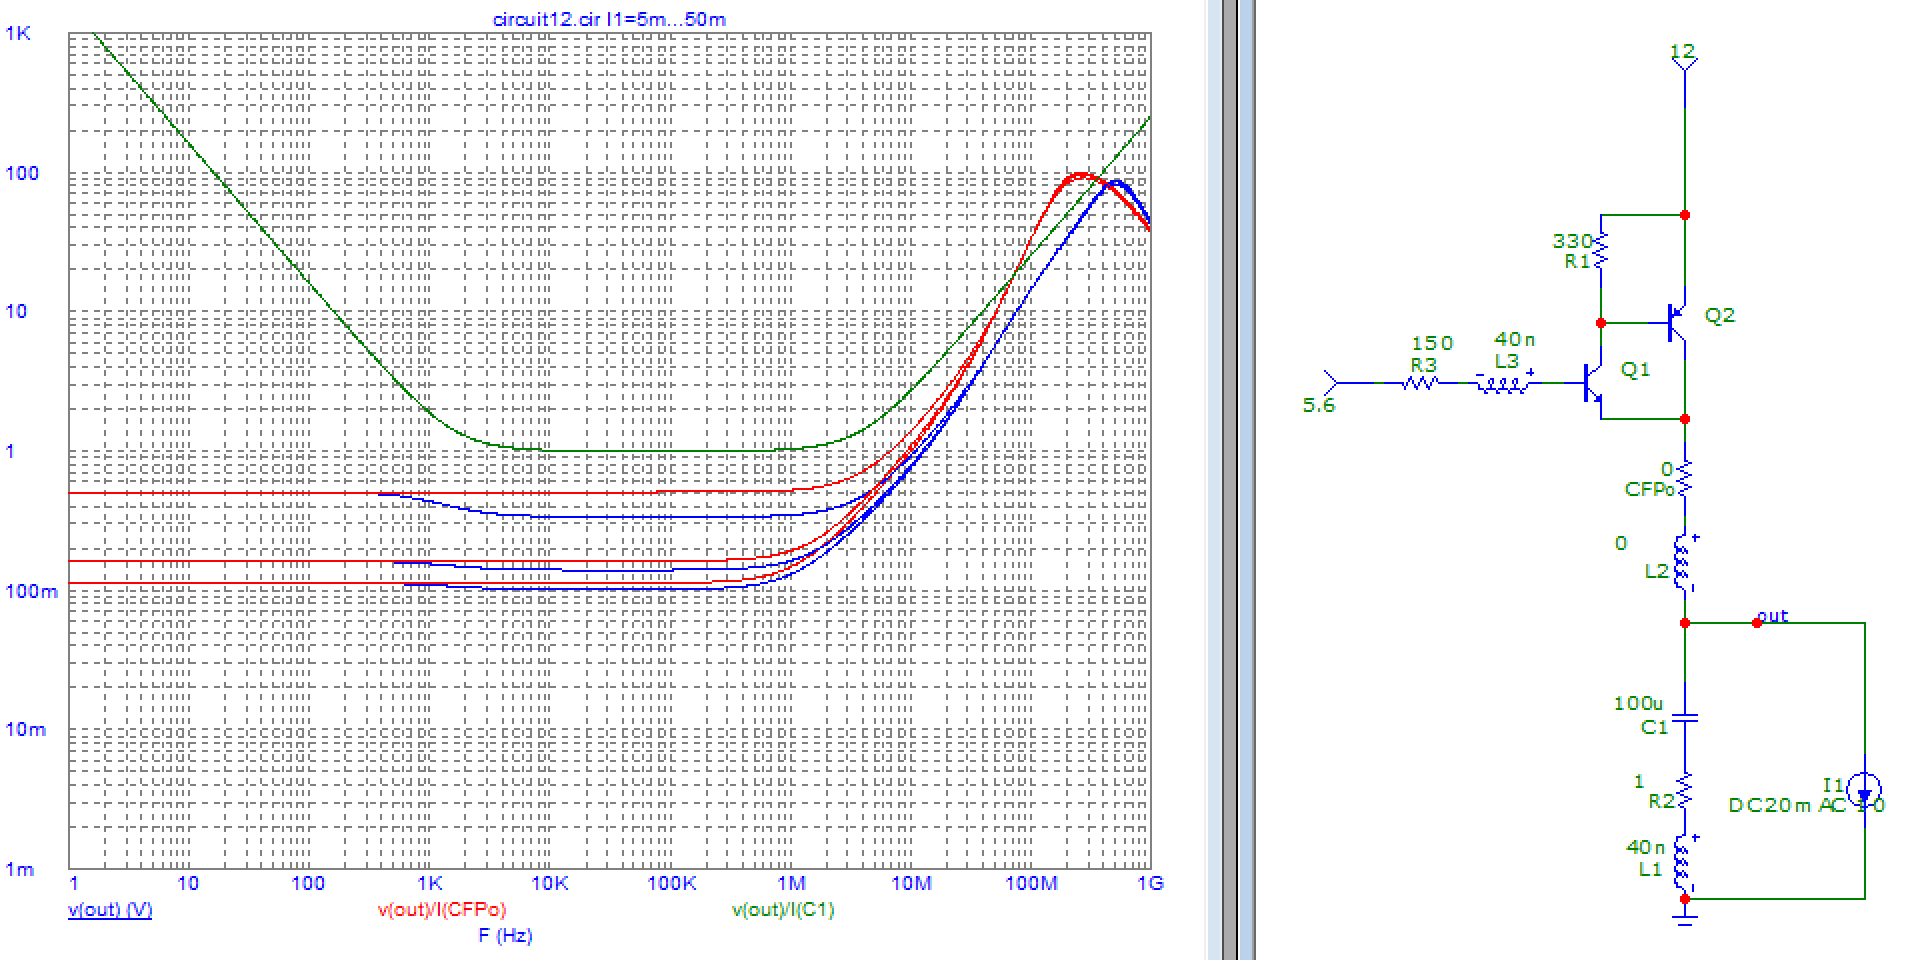Select resistor R3 150 symbol
Image resolution: width=1905 pixels, height=960 pixels.
point(1420,382)
